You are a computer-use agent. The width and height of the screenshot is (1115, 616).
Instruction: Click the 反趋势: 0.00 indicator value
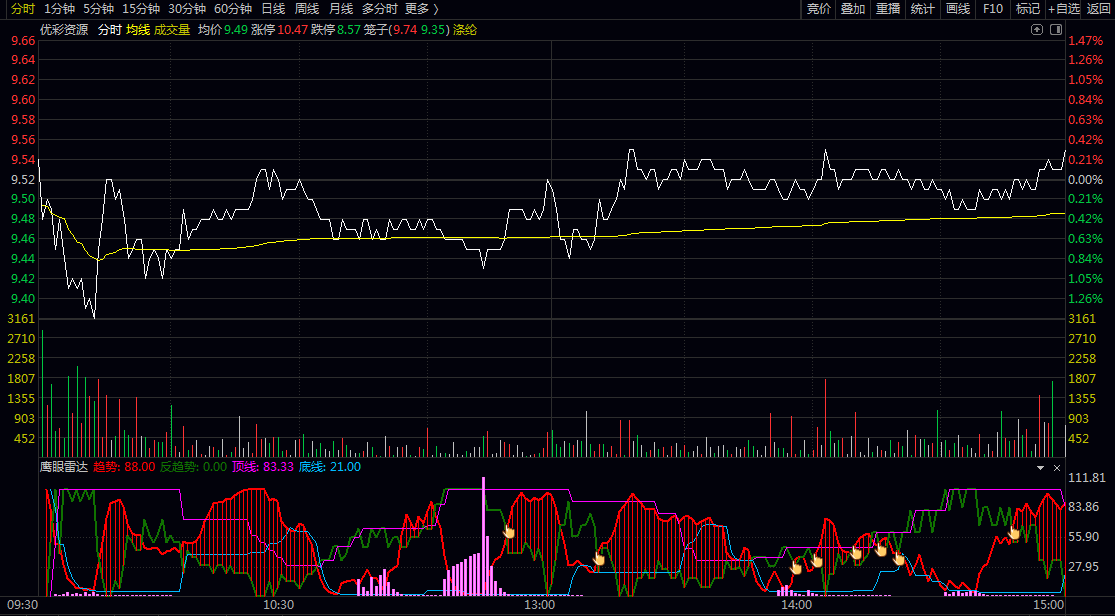coord(193,467)
